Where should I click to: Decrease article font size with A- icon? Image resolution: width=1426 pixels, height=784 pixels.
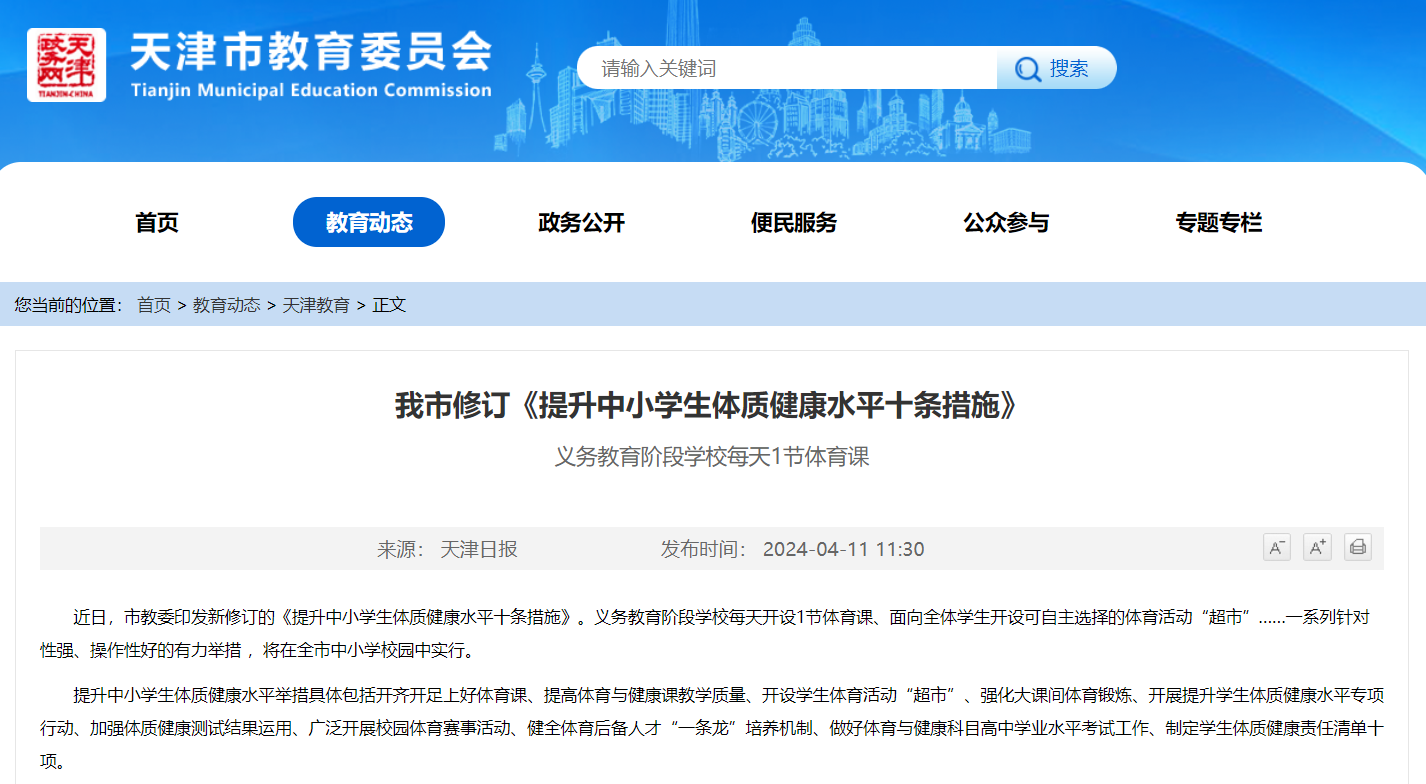tap(1277, 547)
